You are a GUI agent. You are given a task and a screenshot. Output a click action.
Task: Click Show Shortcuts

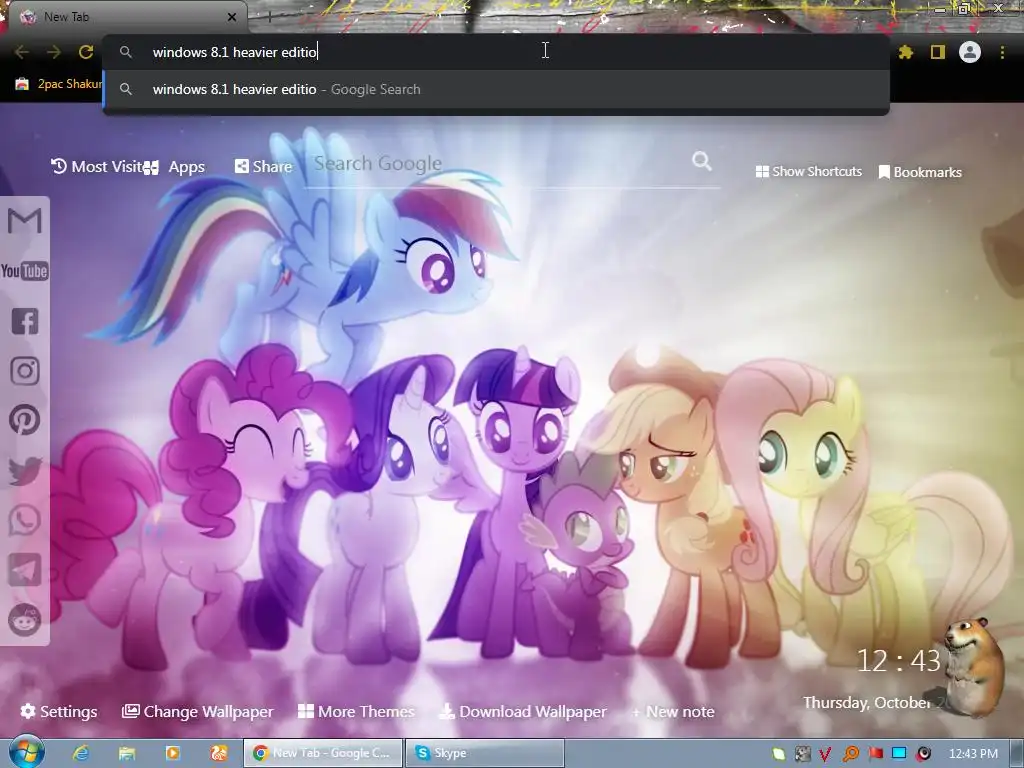pyautogui.click(x=808, y=172)
